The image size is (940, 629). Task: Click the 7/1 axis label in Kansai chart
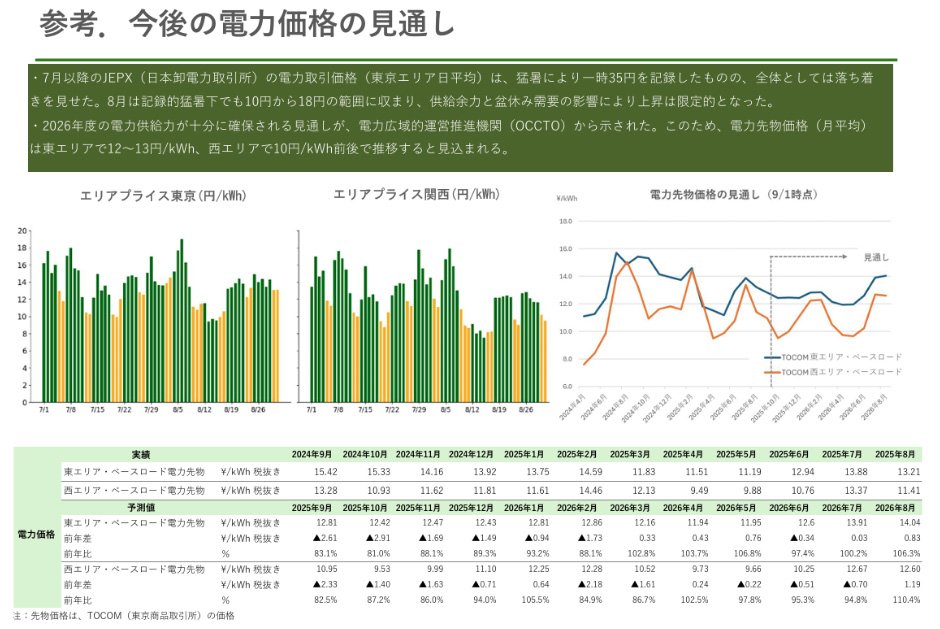tap(311, 410)
